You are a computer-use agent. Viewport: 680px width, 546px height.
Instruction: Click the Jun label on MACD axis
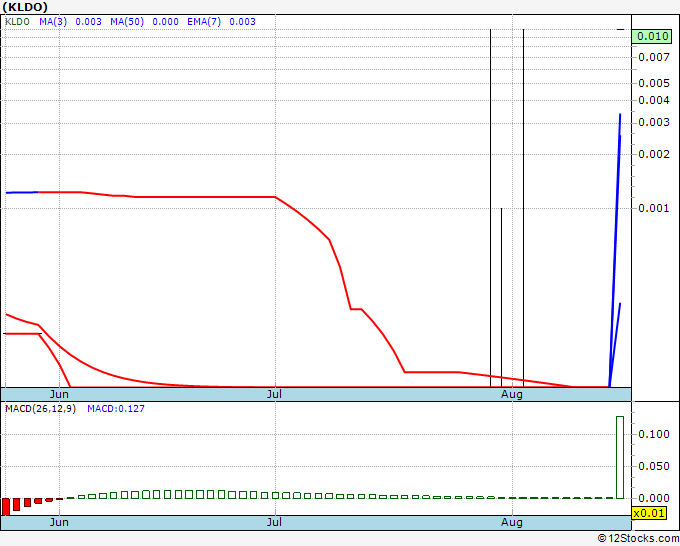[x=59, y=522]
